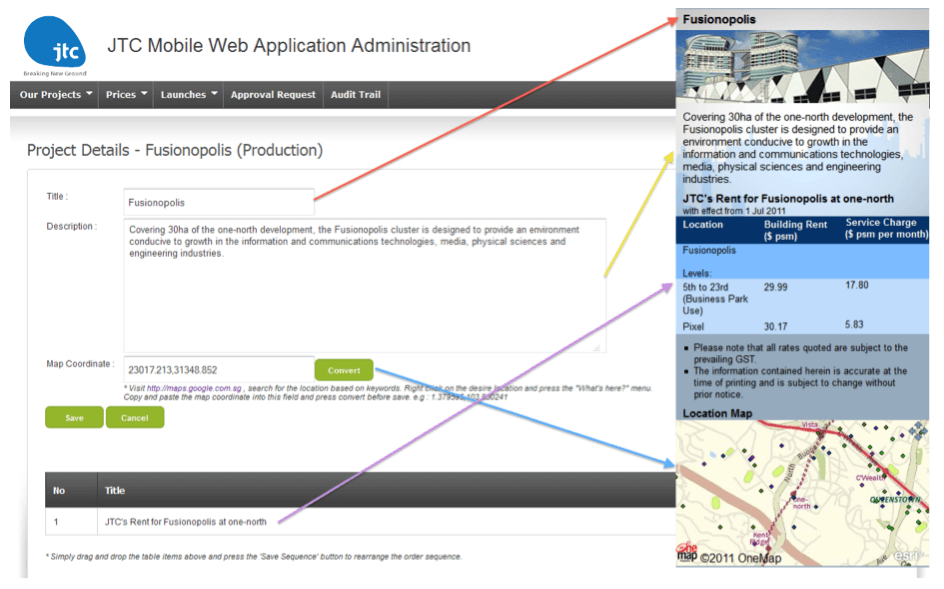
Task: Click the Location Map heading
Action: (x=717, y=413)
